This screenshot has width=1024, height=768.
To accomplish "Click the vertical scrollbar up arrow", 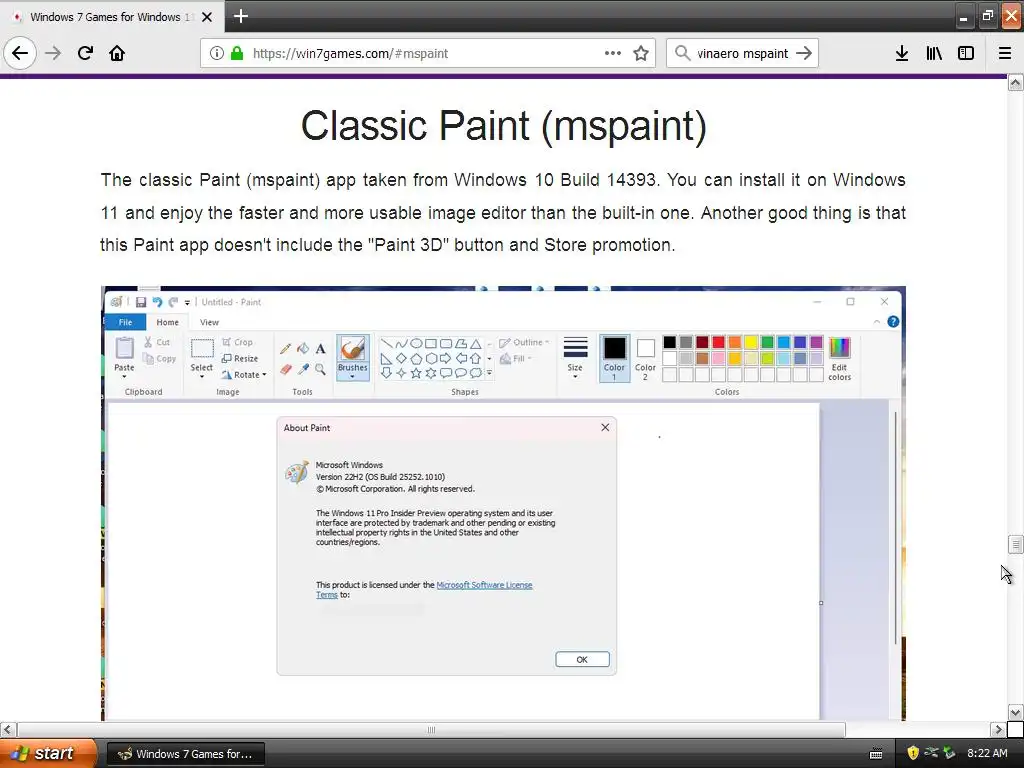I will pyautogui.click(x=1016, y=82).
